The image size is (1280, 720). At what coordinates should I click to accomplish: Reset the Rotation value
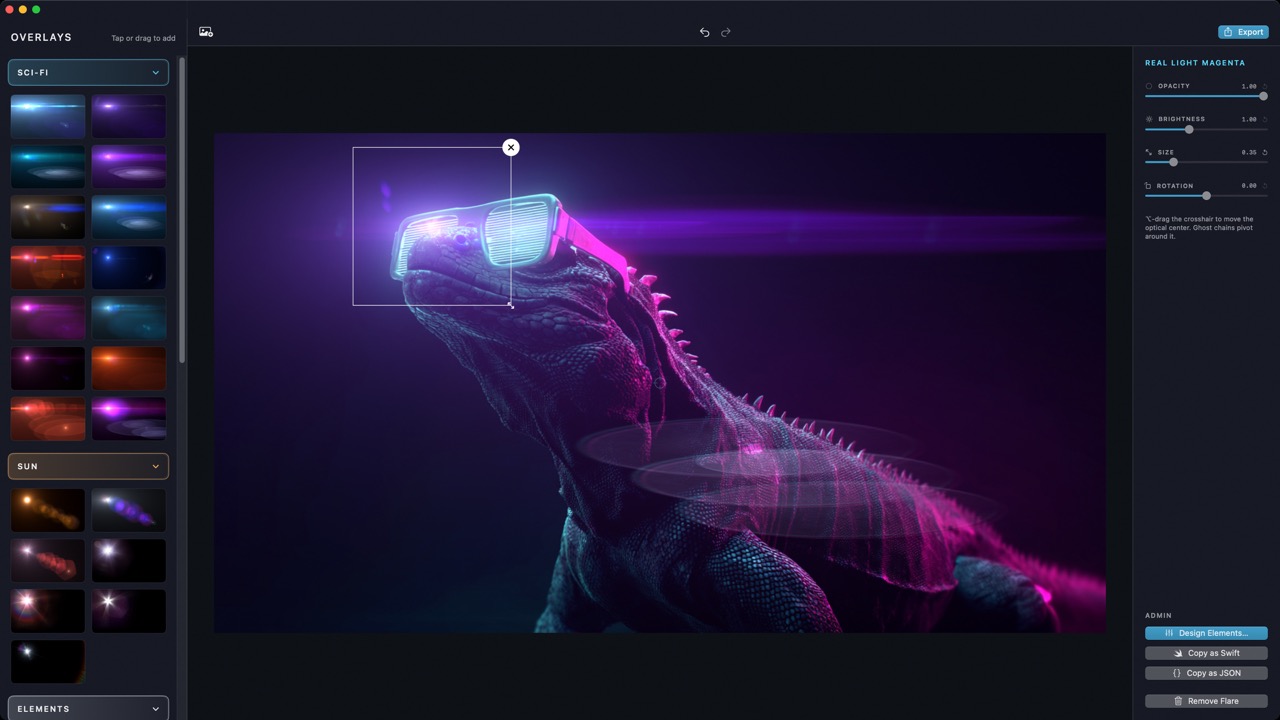click(x=1265, y=186)
